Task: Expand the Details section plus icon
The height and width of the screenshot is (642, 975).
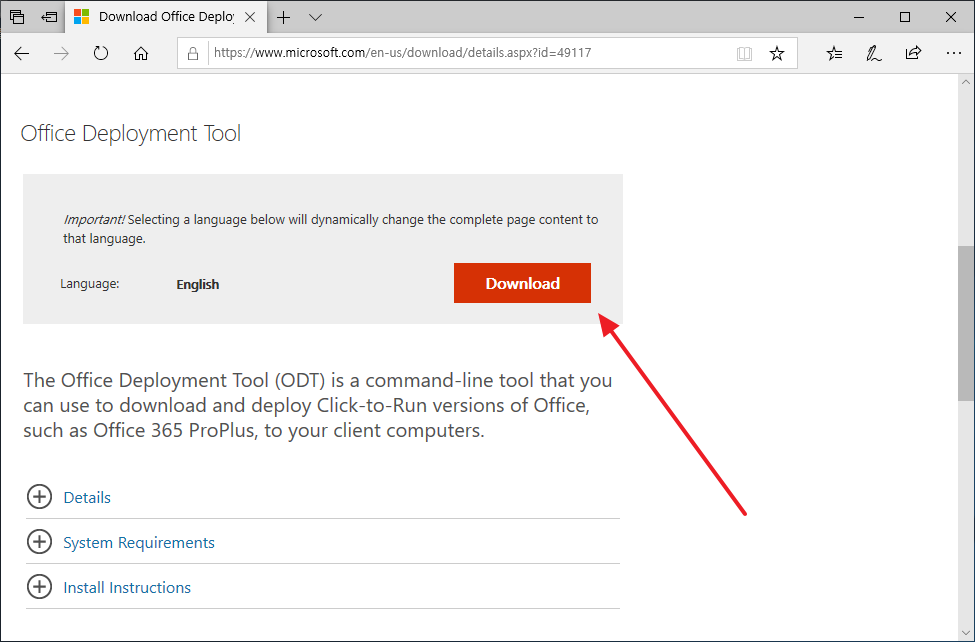Action: (39, 496)
